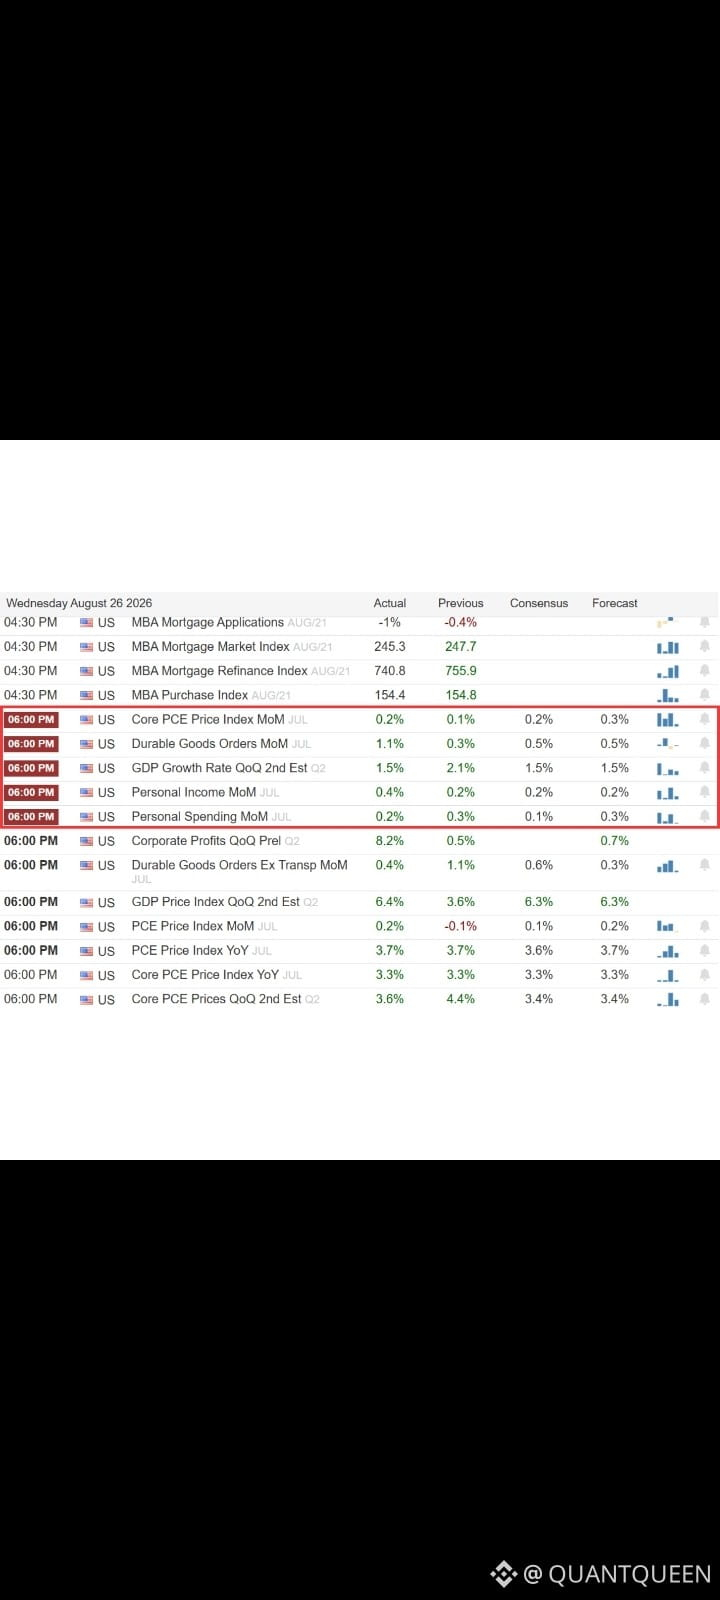Open mini chart for MBA Mortgage Refinance Index

click(668, 671)
